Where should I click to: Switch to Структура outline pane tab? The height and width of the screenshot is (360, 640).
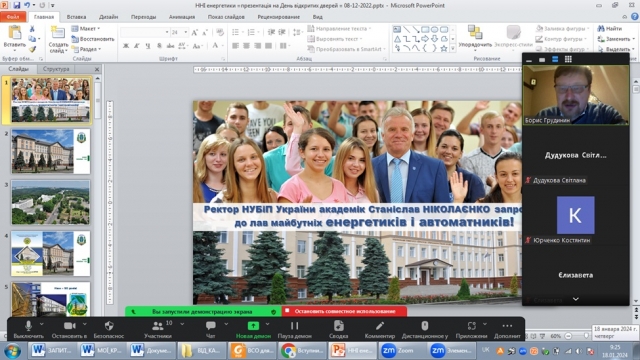click(x=56, y=69)
